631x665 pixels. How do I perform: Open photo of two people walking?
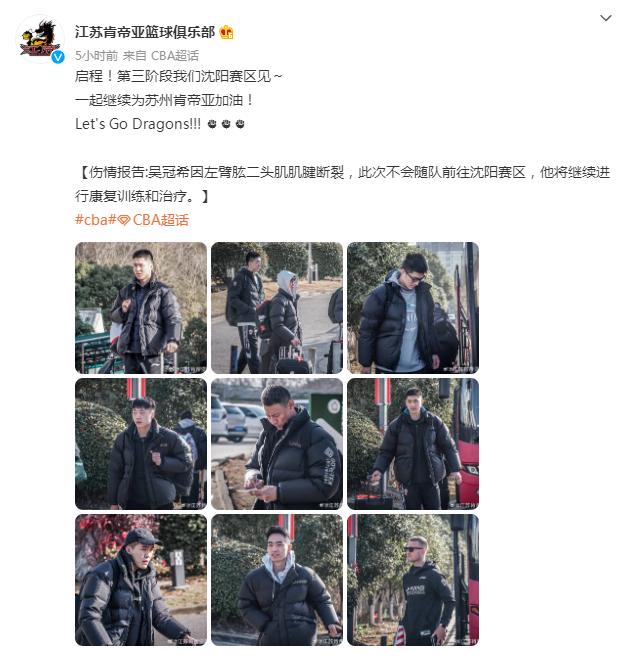[x=277, y=308]
